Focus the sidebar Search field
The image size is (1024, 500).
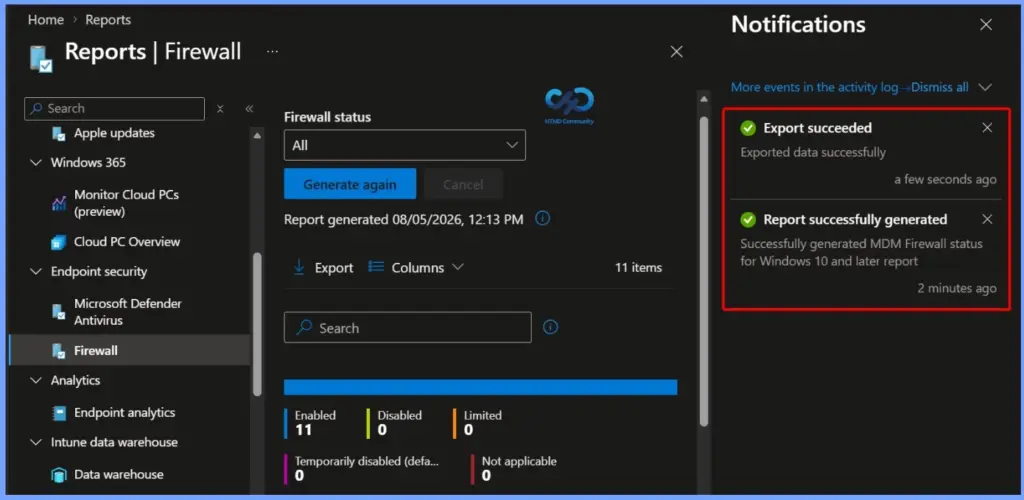coord(114,109)
